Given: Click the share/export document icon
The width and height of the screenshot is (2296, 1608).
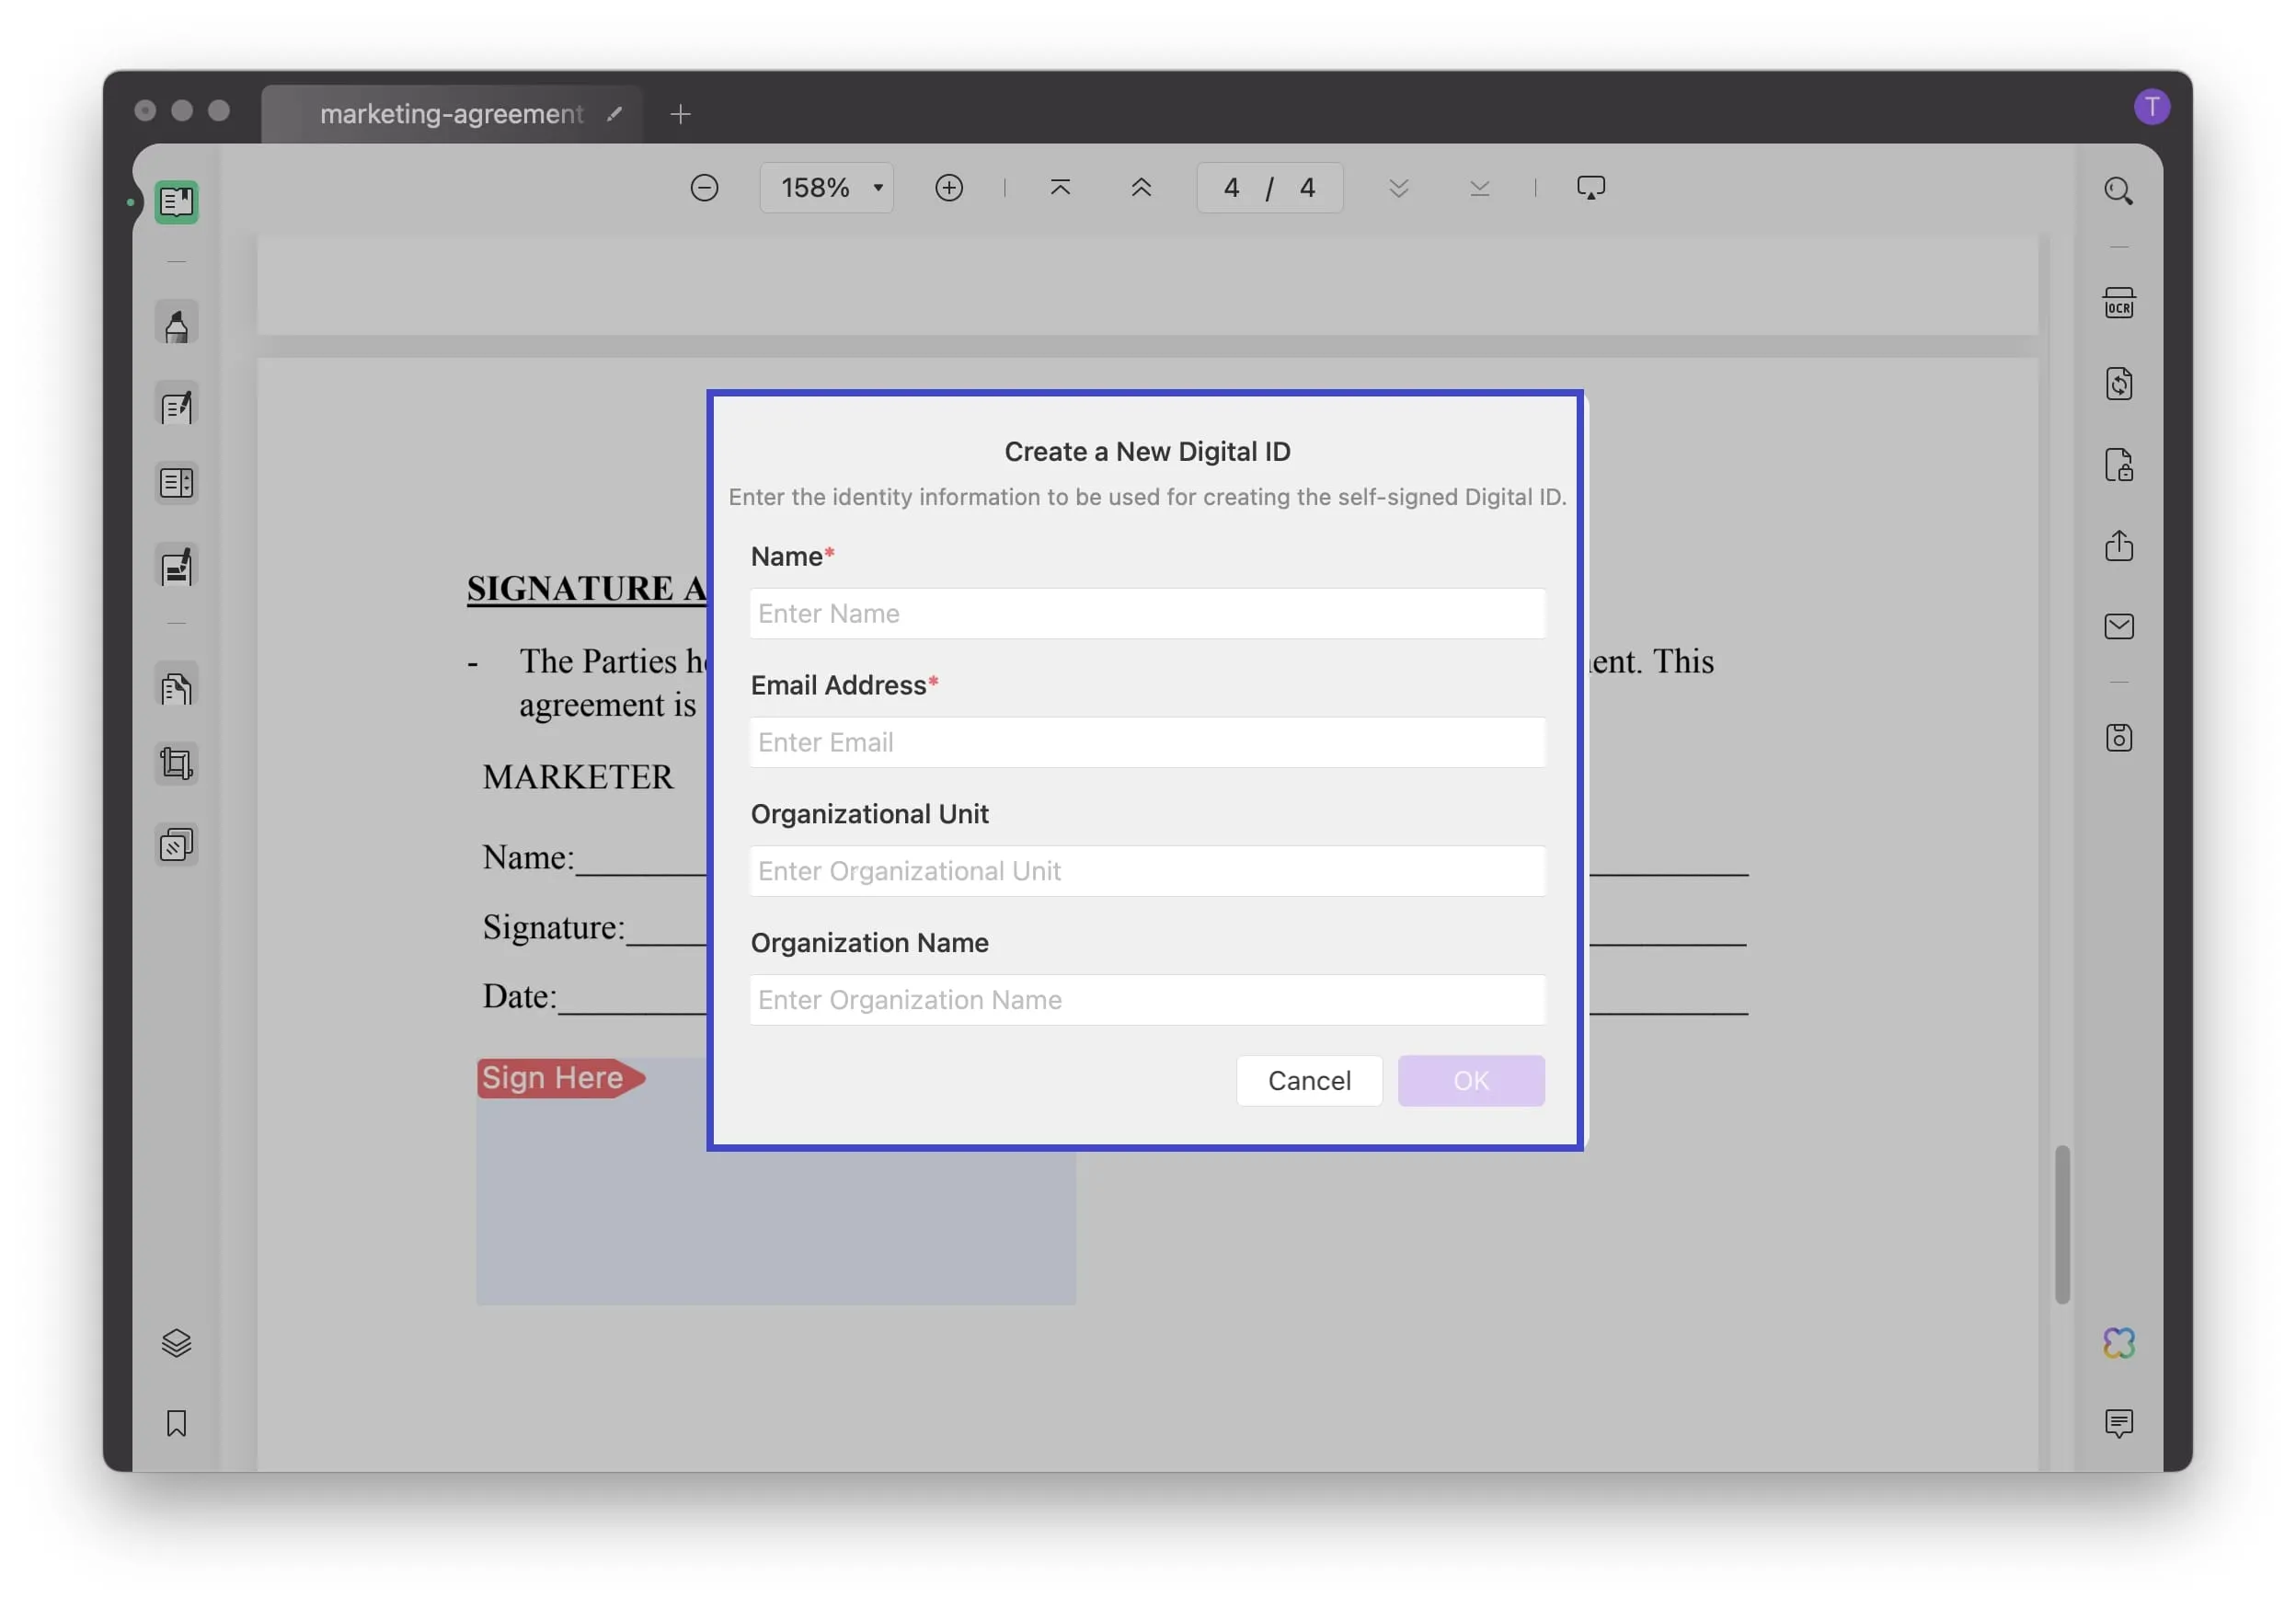Looking at the screenshot, I should 2123,546.
